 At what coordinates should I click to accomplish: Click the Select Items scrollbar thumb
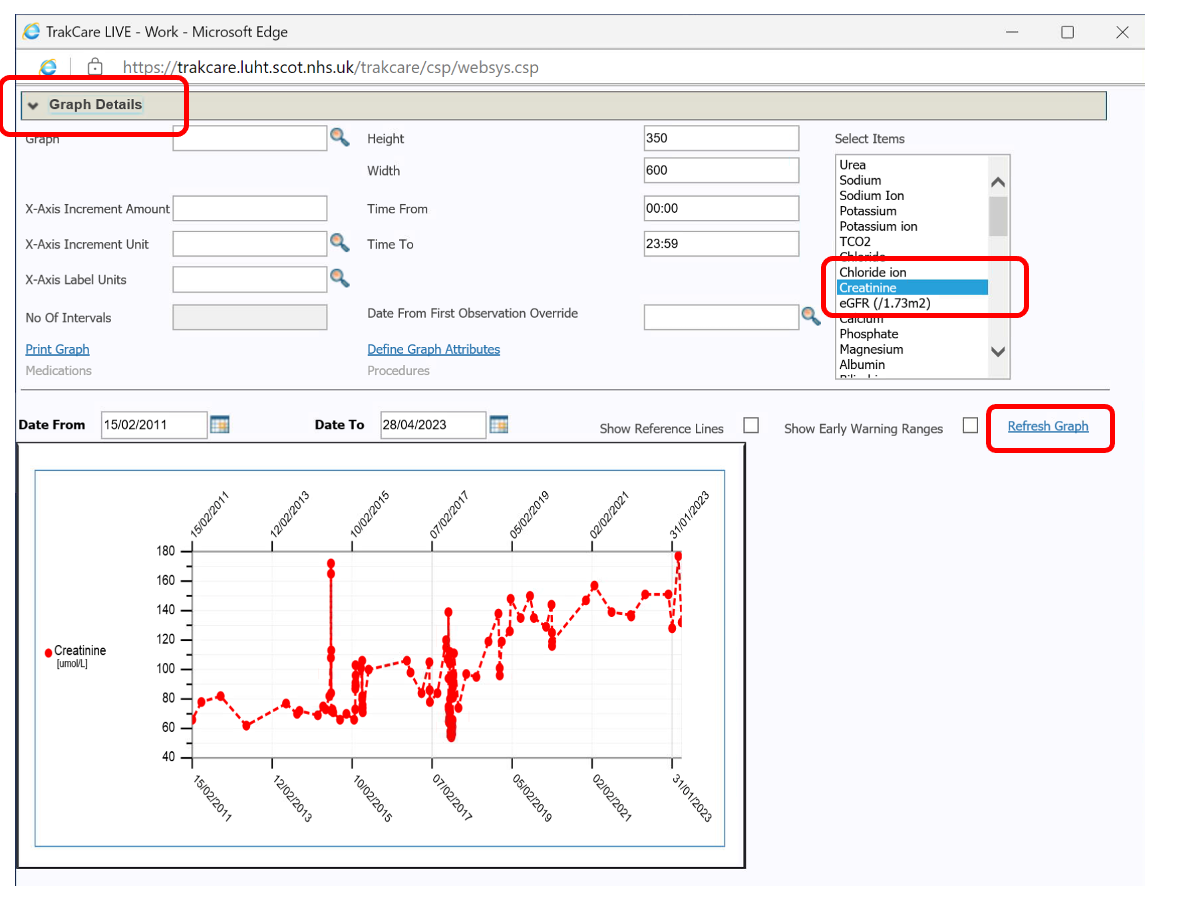(x=997, y=215)
